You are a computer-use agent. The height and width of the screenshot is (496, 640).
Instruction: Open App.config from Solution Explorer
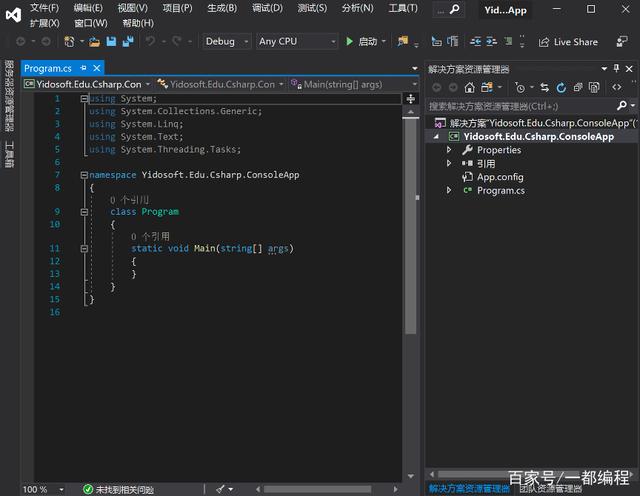point(499,177)
